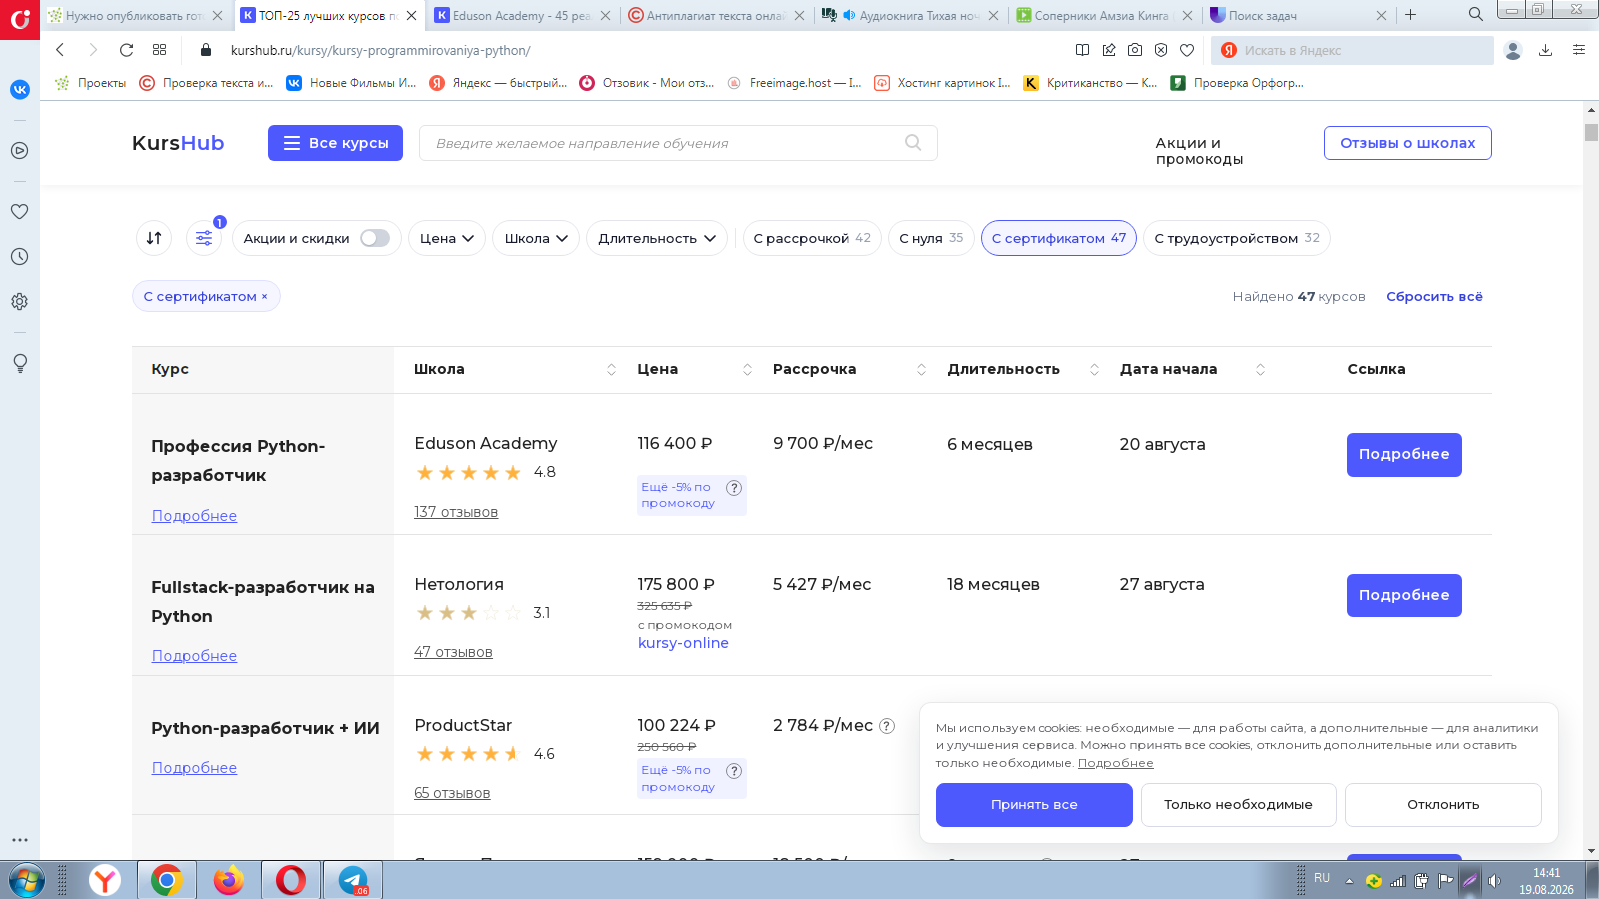Viewport: 1599px width, 899px height.
Task: Open settings gear in the Opera sidebar
Action: (x=19, y=302)
